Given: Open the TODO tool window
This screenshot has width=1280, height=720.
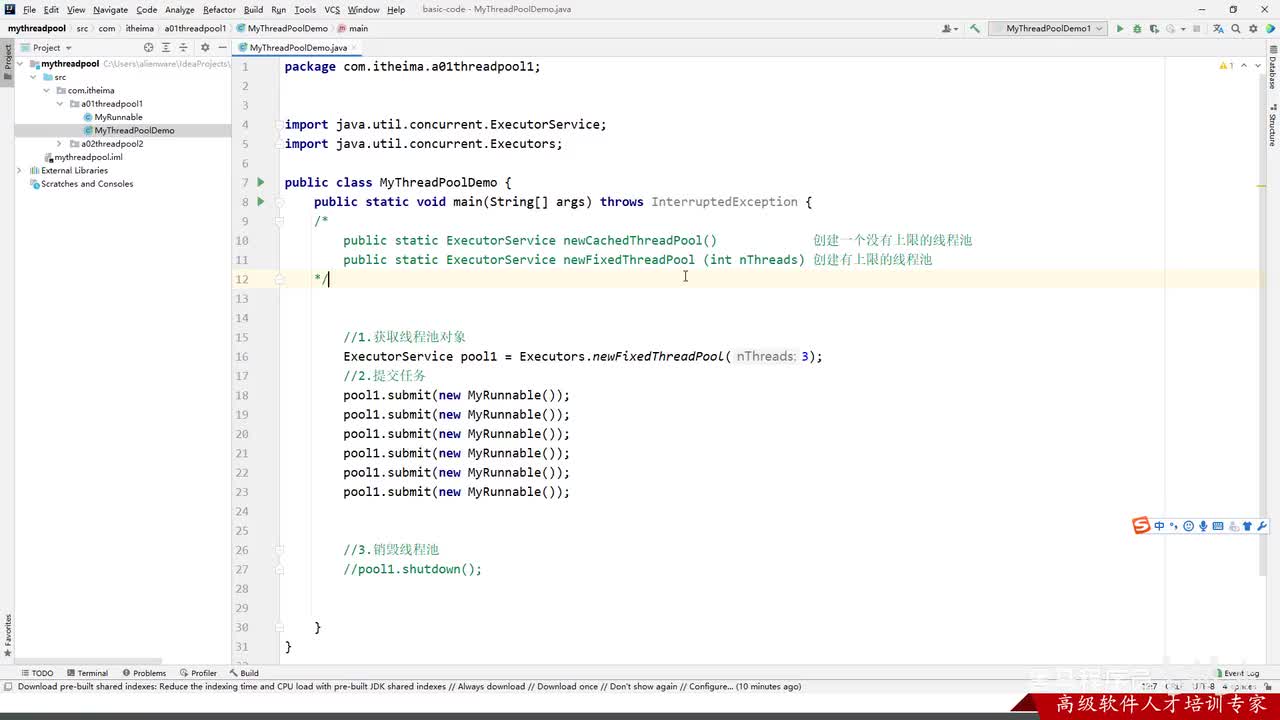Looking at the screenshot, I should click(x=38, y=673).
